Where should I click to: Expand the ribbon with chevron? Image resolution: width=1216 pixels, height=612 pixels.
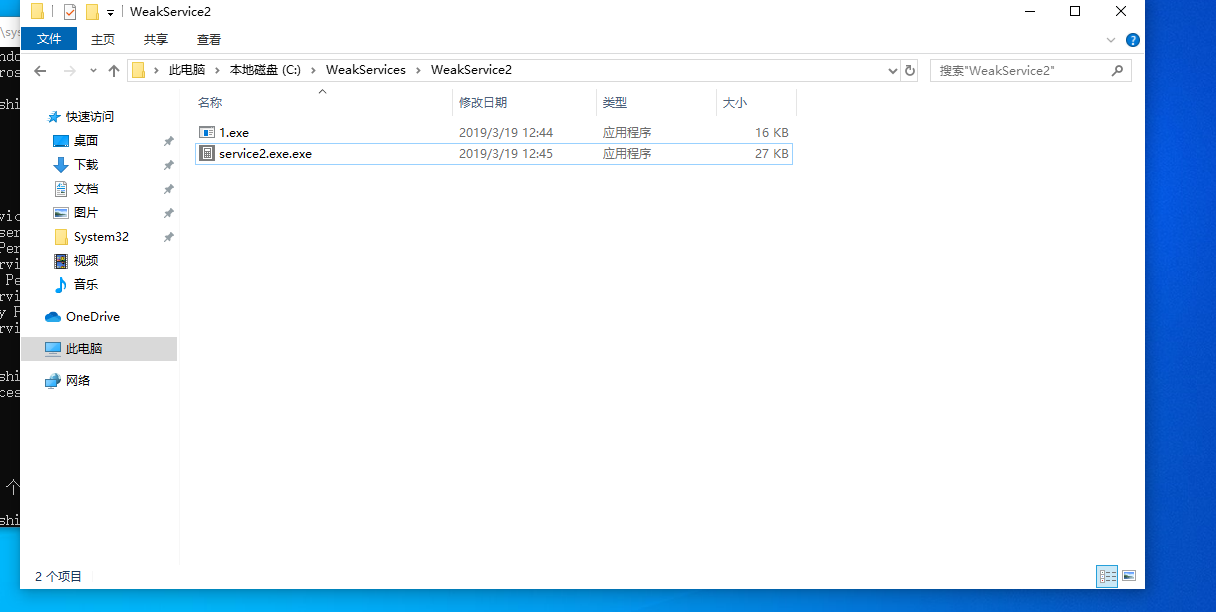pos(1110,40)
